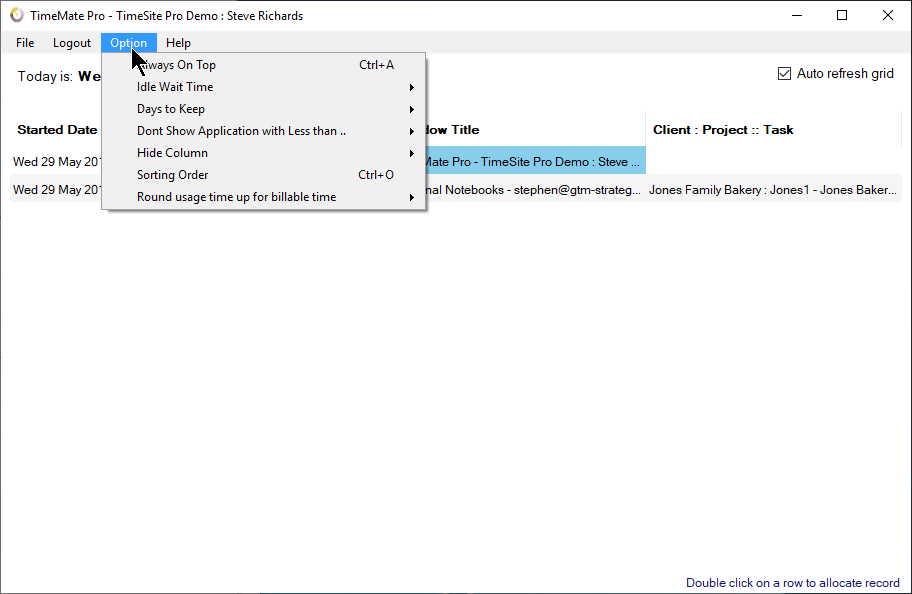
Task: Toggle the Auto refresh grid checkbox
Action: (x=784, y=73)
